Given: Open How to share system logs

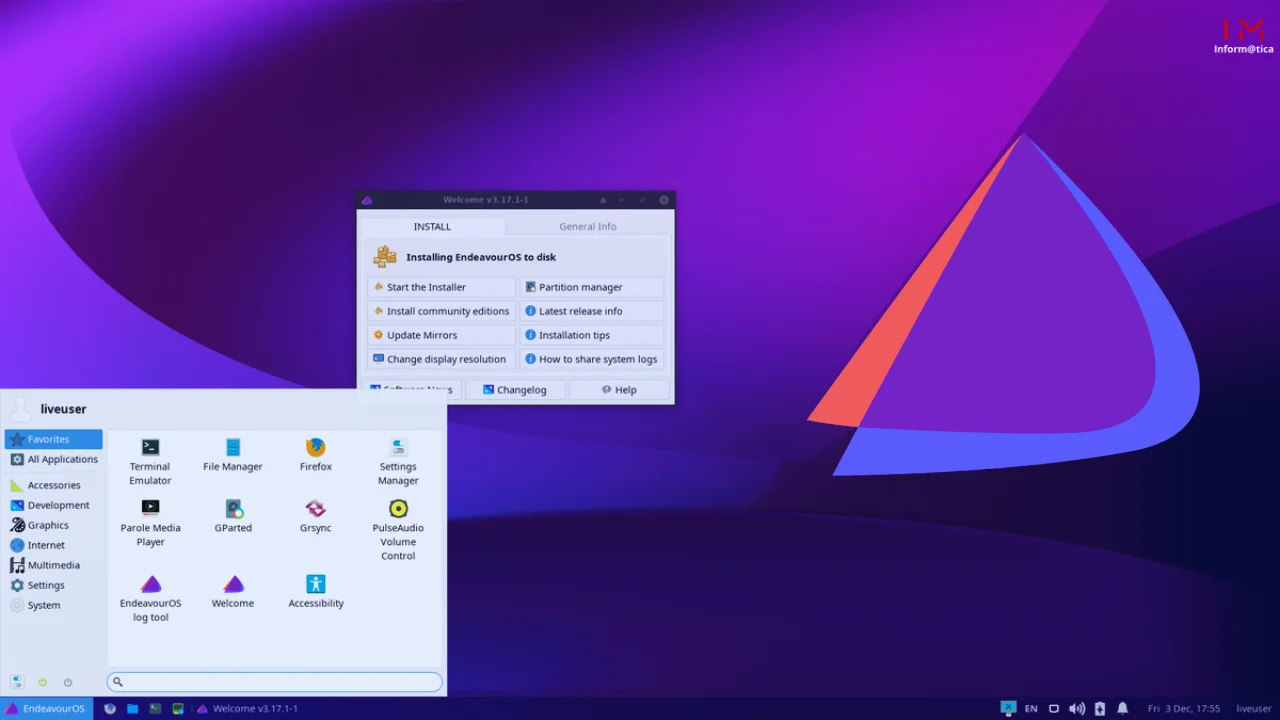Looking at the screenshot, I should coord(591,359).
